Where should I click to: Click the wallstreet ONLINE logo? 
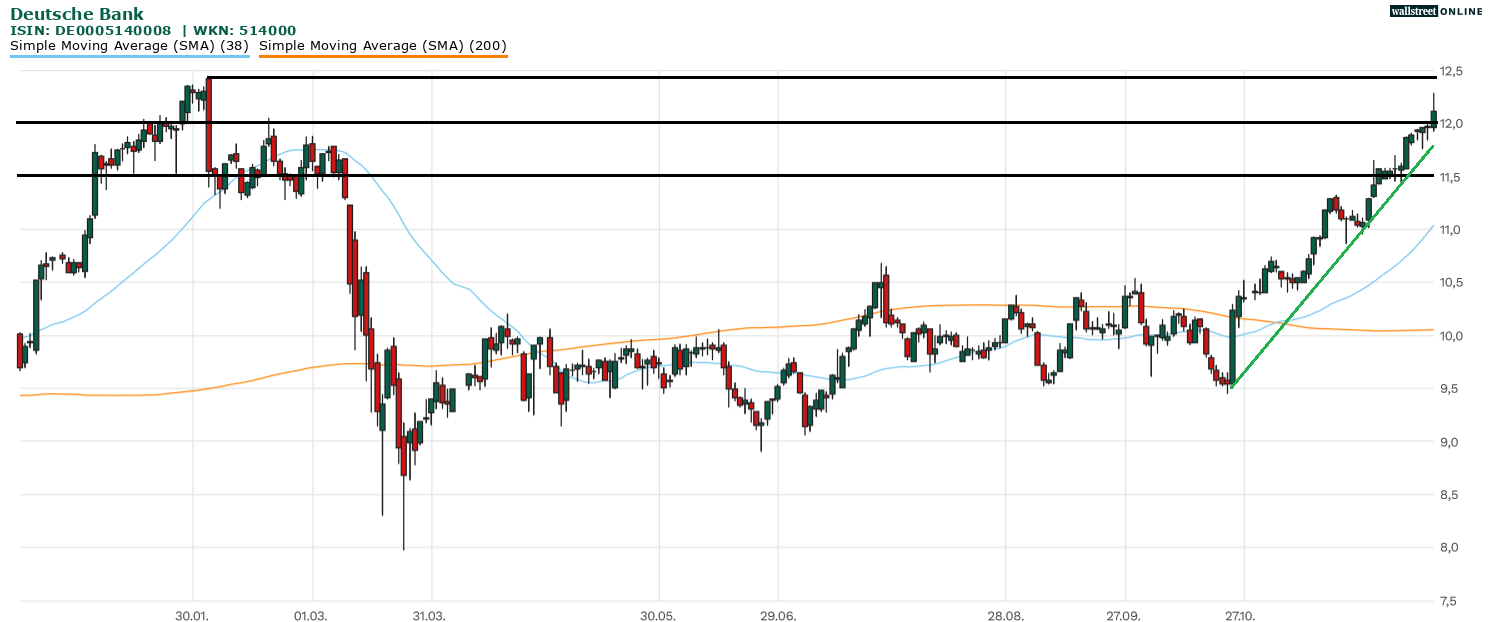click(x=1435, y=11)
